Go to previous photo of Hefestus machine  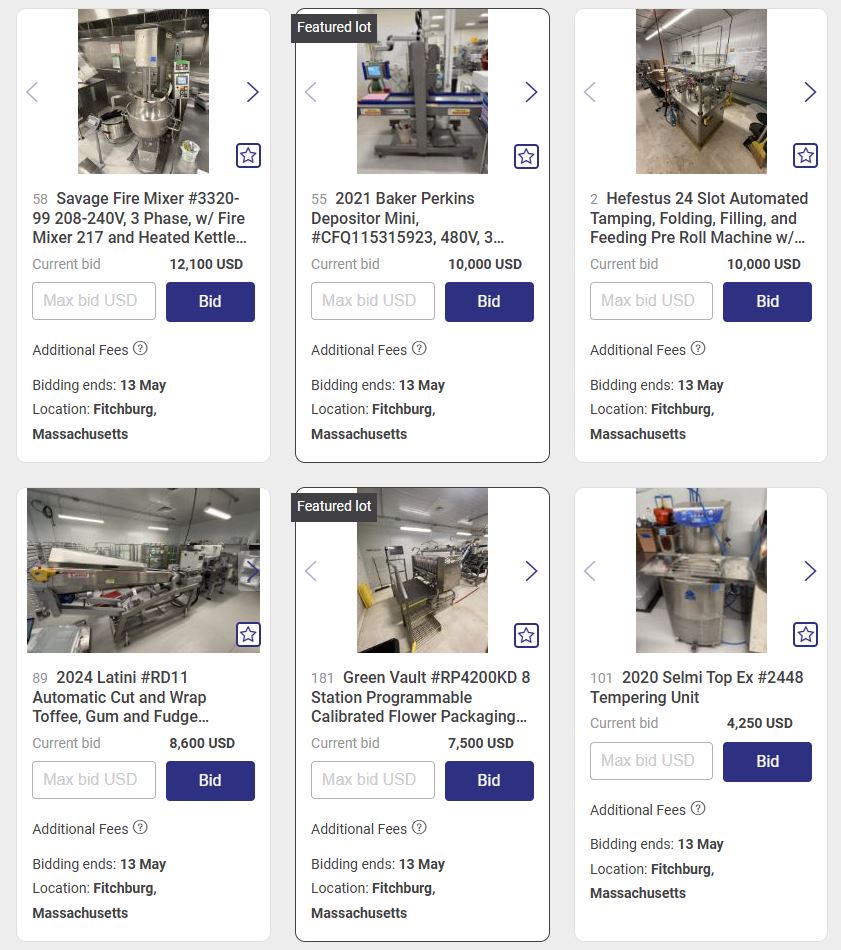pos(590,92)
